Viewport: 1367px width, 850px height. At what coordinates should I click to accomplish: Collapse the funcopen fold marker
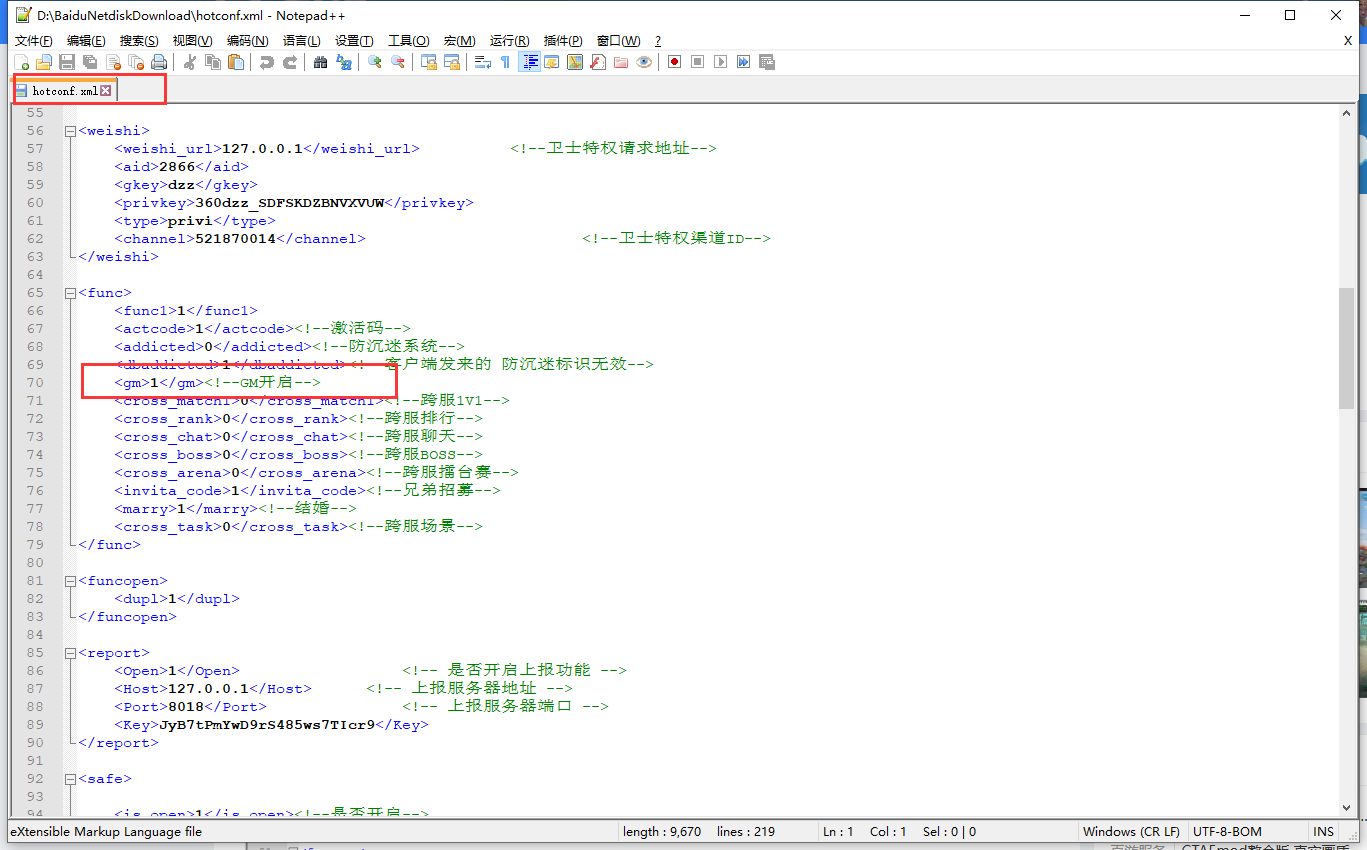[69, 581]
